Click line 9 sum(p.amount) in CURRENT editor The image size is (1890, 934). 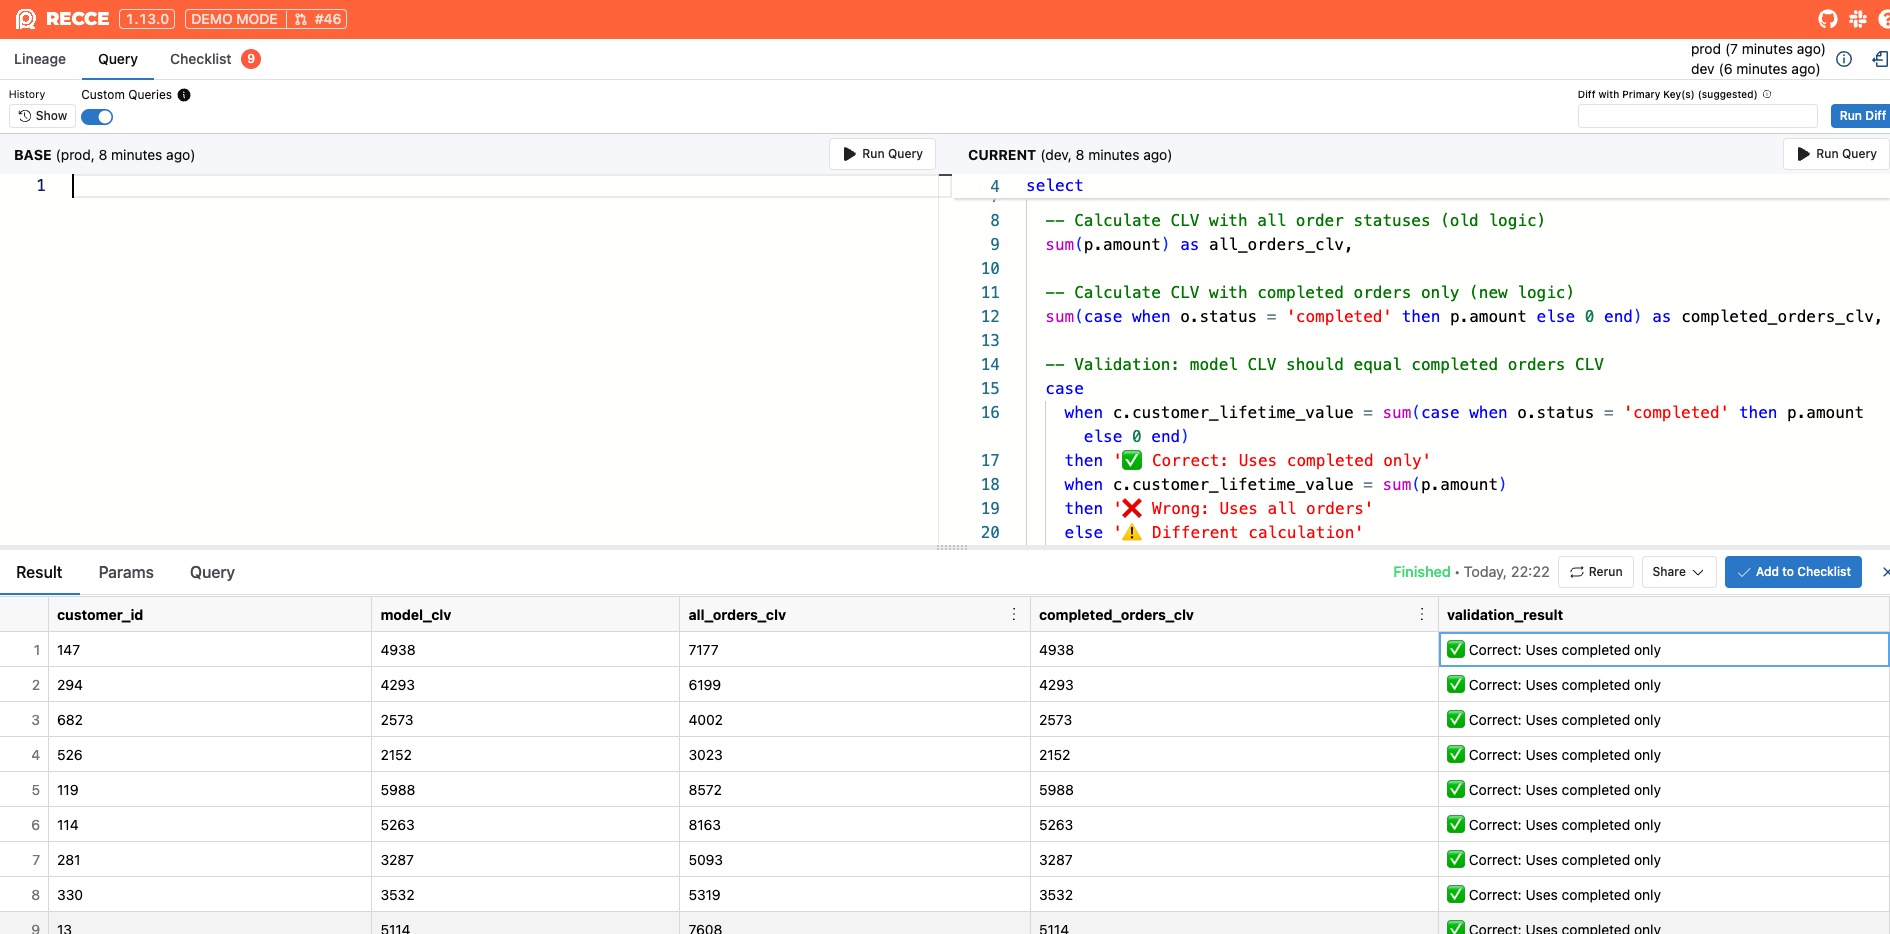(x=1107, y=245)
